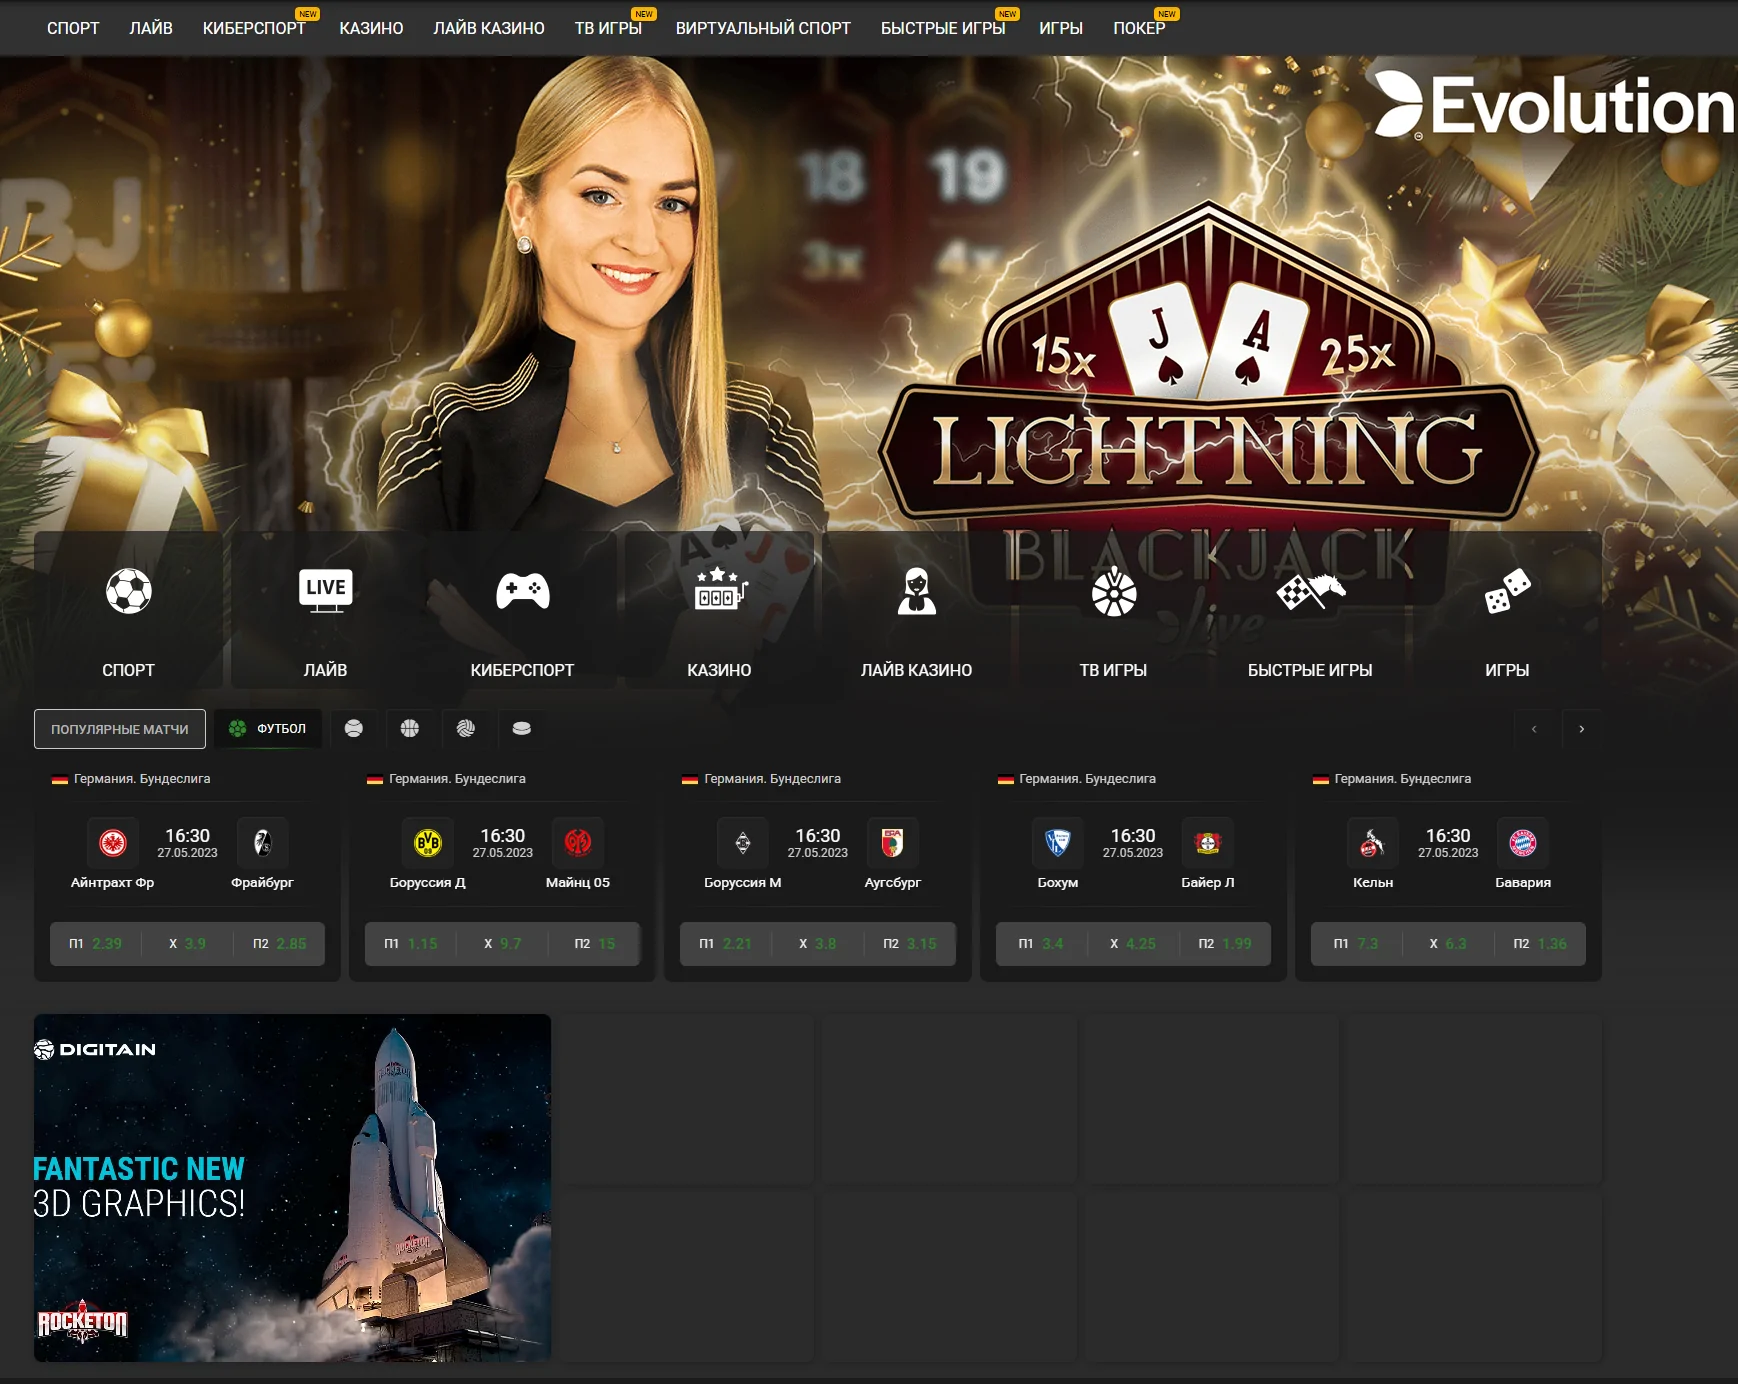Select the volleyball sport filter
Viewport: 1738px width, 1384px height.
pyautogui.click(x=466, y=729)
